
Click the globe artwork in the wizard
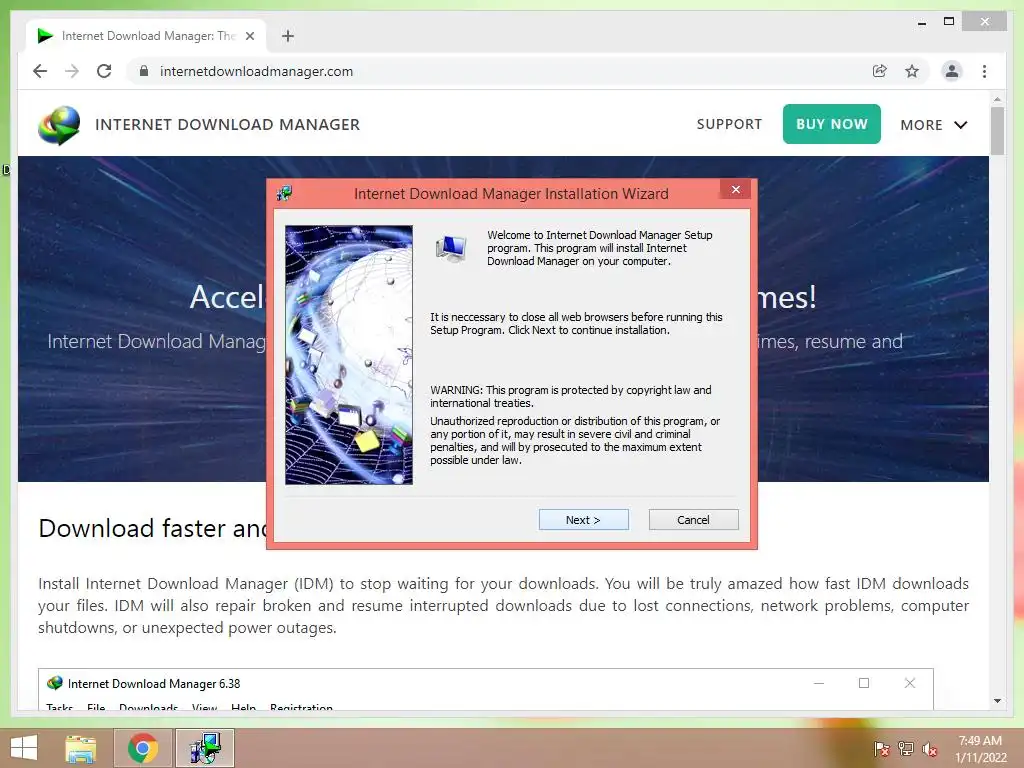click(349, 355)
